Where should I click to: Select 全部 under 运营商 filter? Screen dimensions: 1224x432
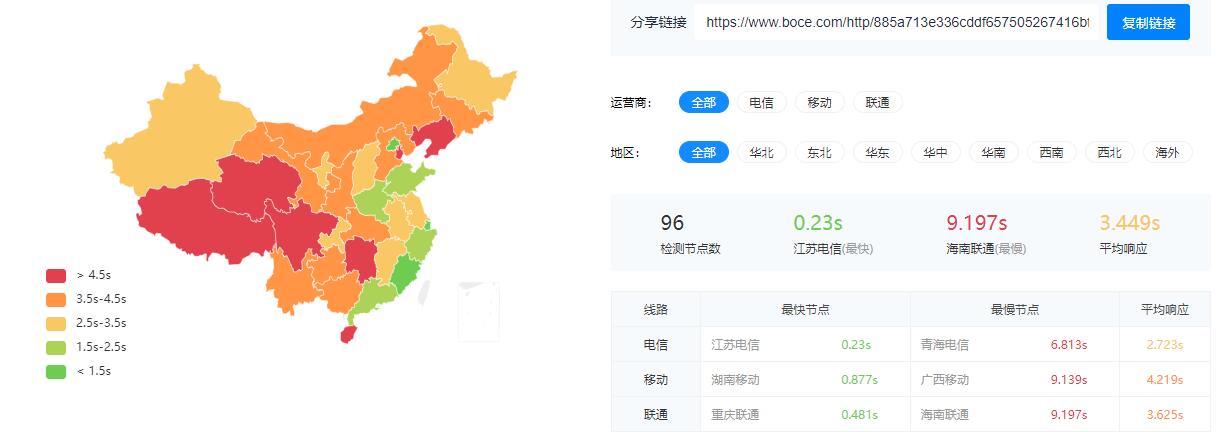(x=704, y=102)
